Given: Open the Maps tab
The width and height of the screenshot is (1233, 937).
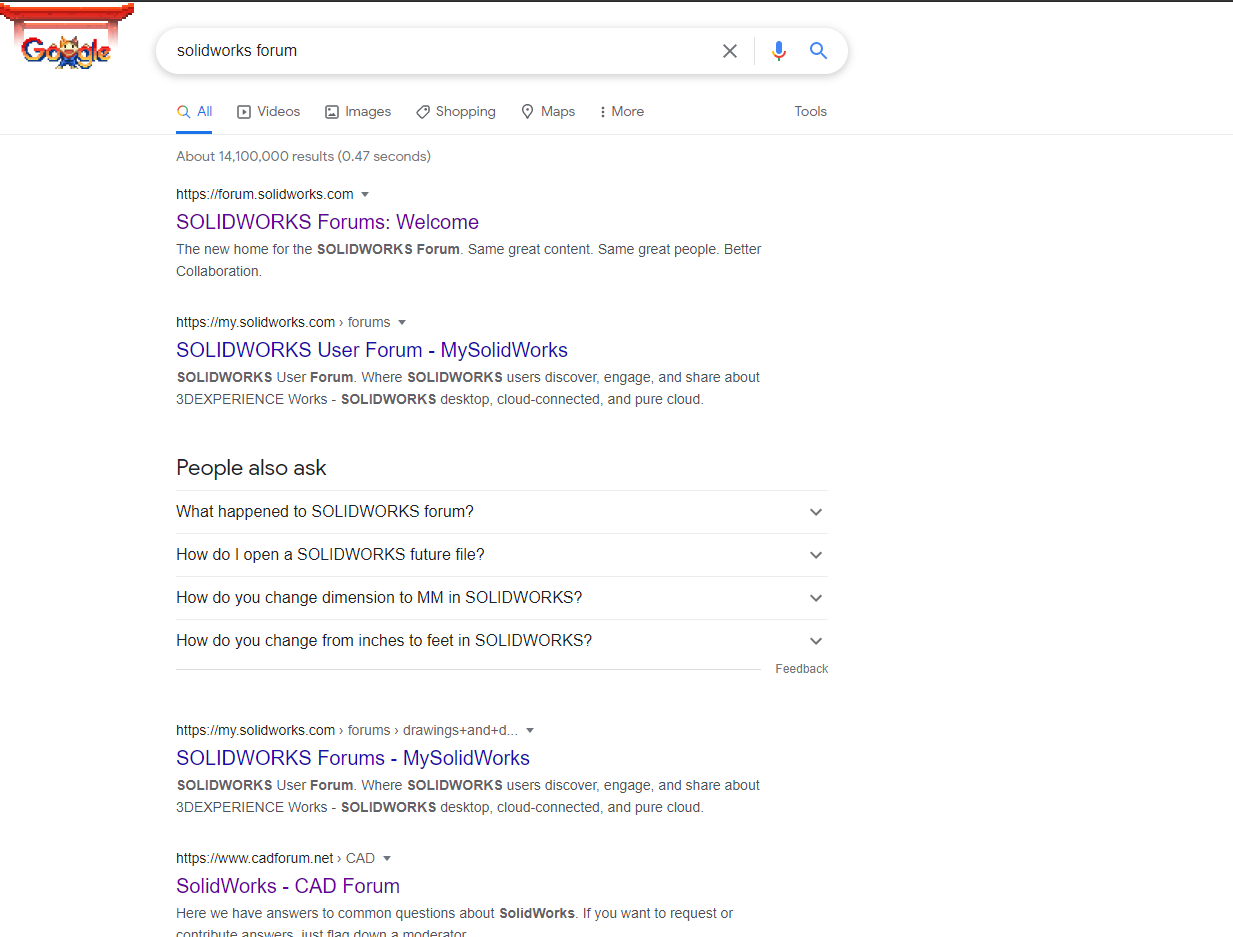Looking at the screenshot, I should (548, 112).
